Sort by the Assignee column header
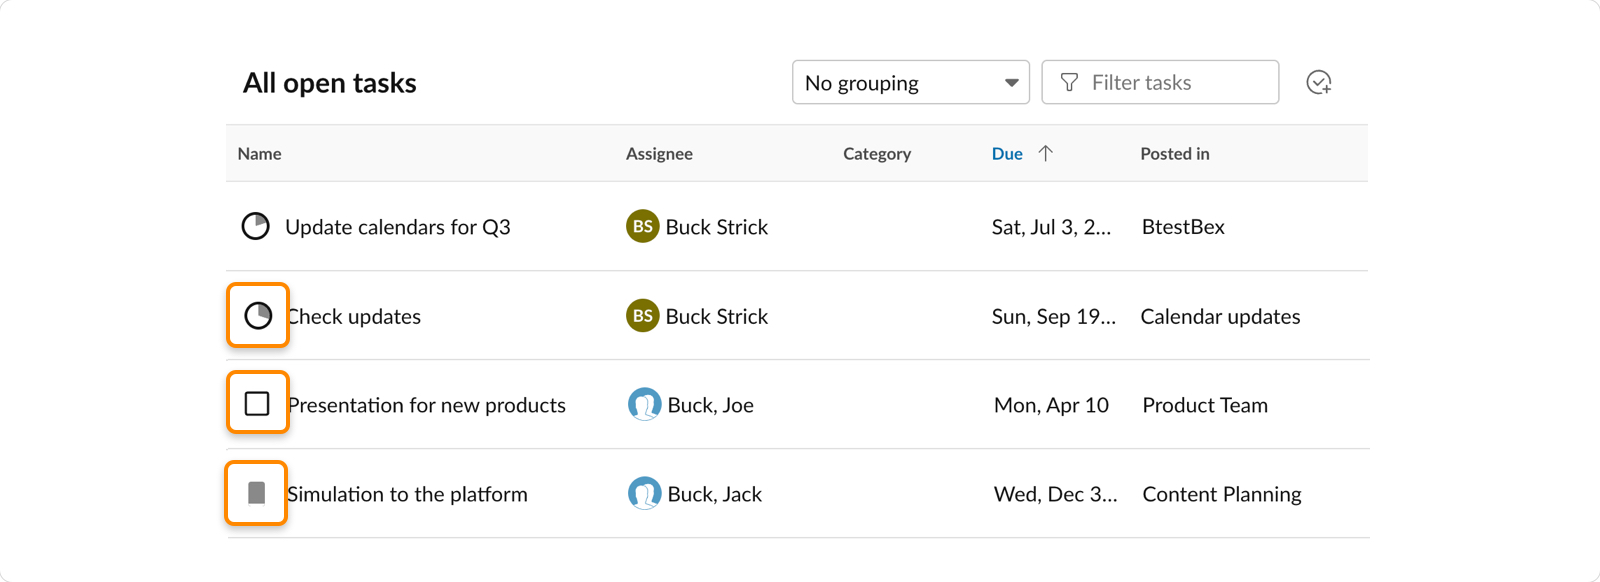1600x582 pixels. click(x=659, y=153)
